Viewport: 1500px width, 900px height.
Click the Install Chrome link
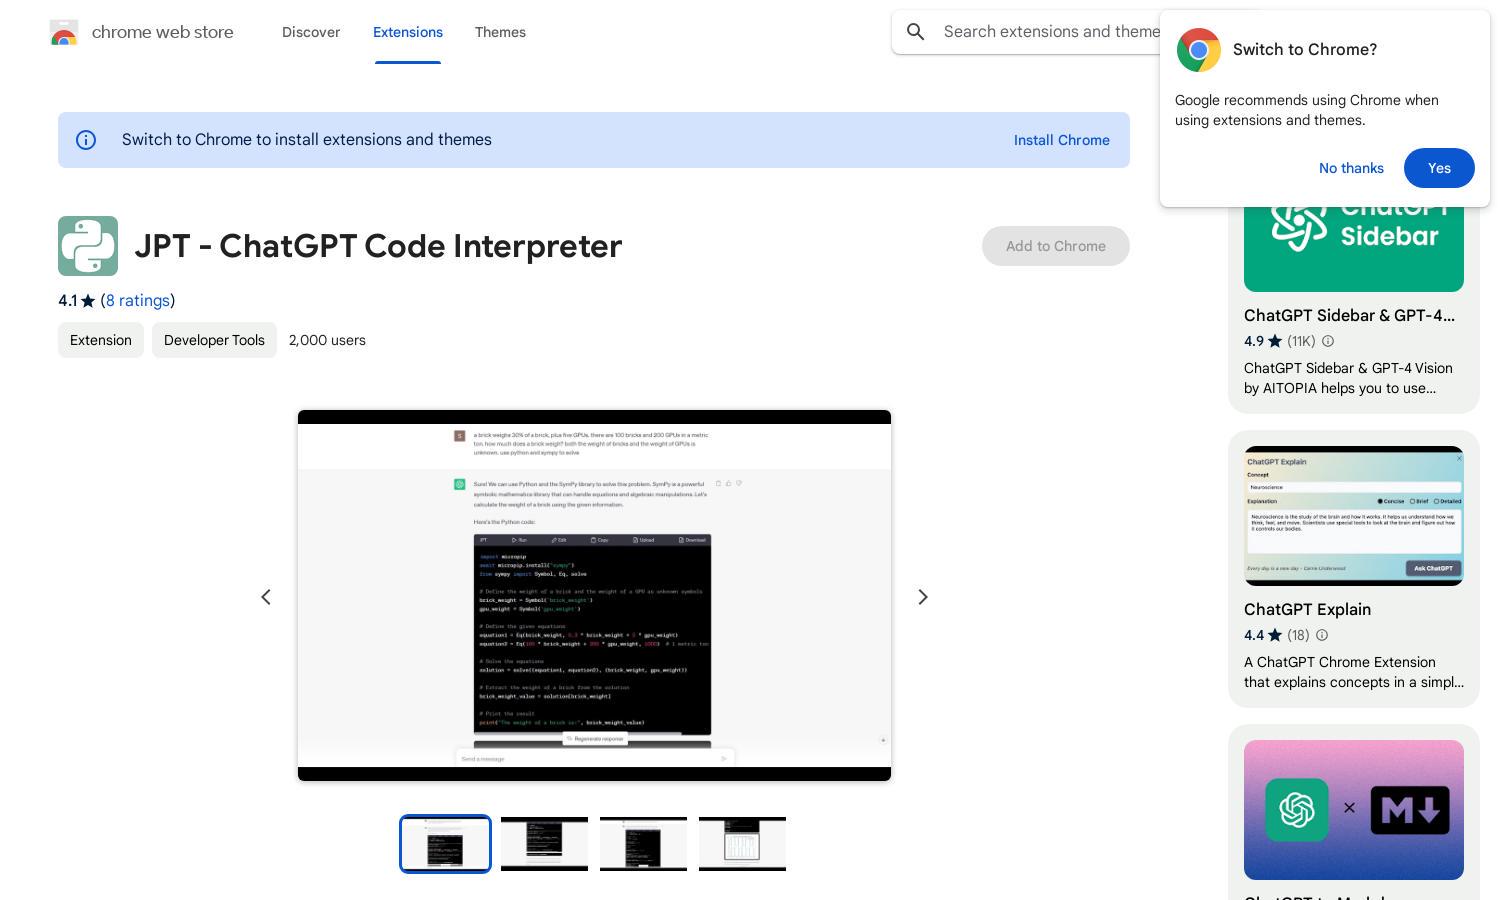(x=1062, y=140)
